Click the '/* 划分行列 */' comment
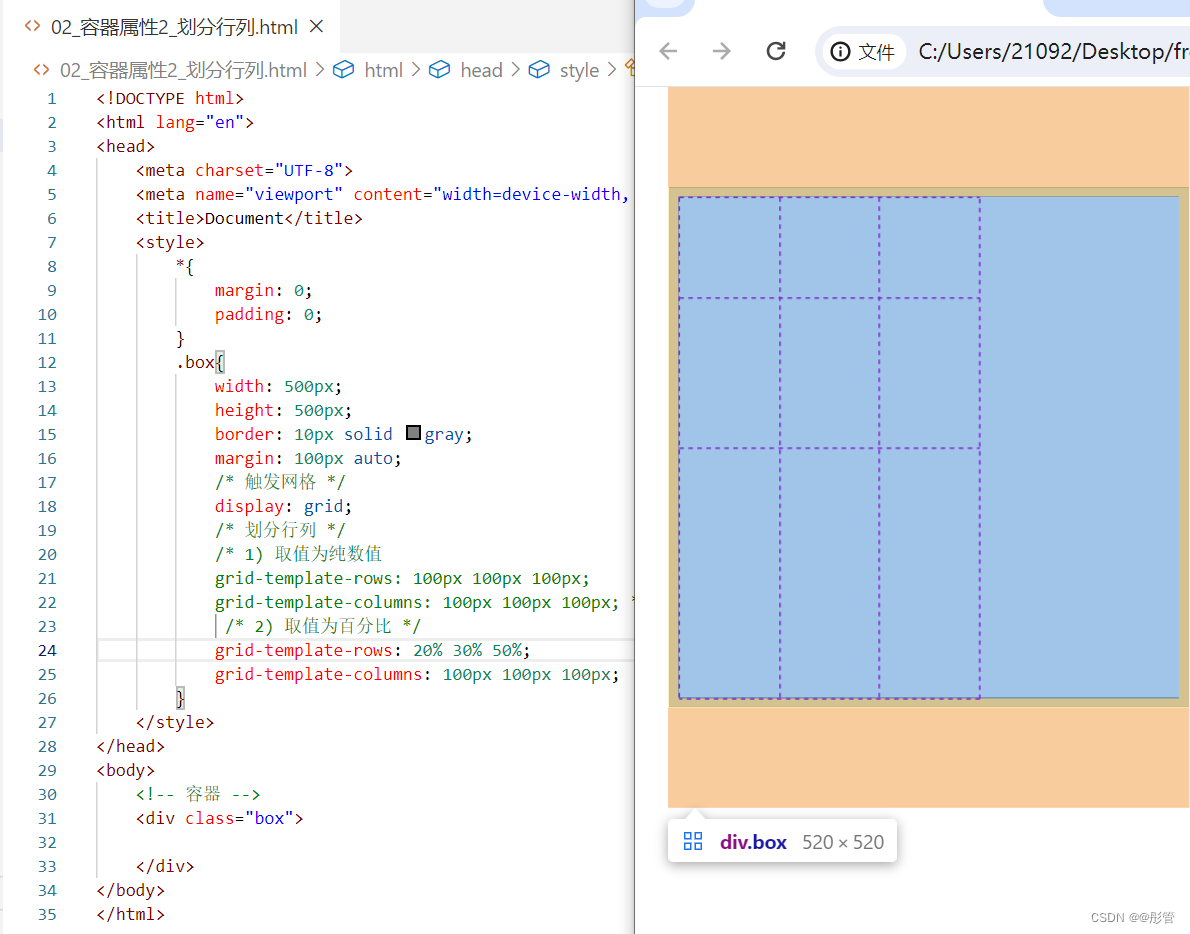The height and width of the screenshot is (934, 1190). pyautogui.click(x=280, y=530)
